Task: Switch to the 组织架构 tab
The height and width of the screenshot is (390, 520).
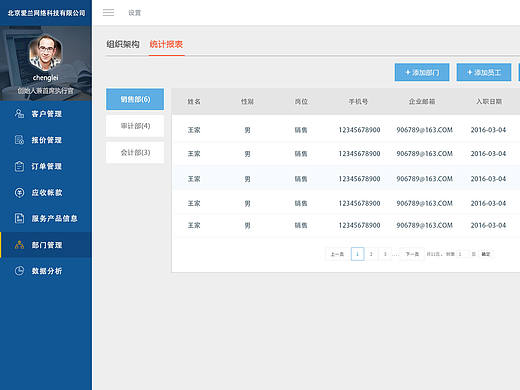Action: click(123, 44)
